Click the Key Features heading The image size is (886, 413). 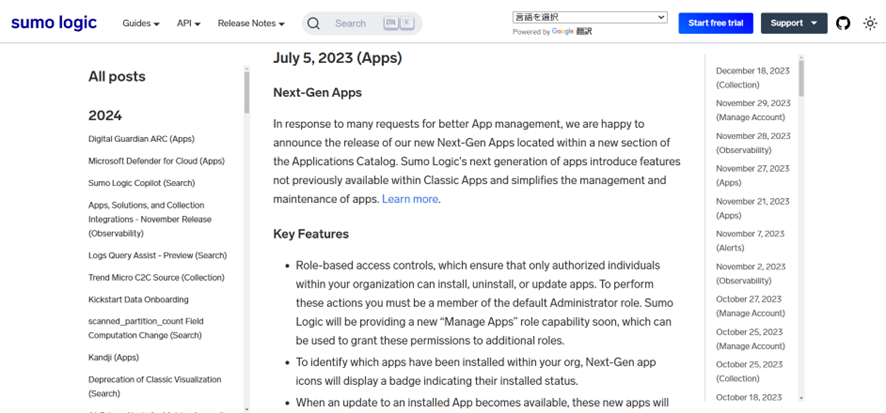311,234
